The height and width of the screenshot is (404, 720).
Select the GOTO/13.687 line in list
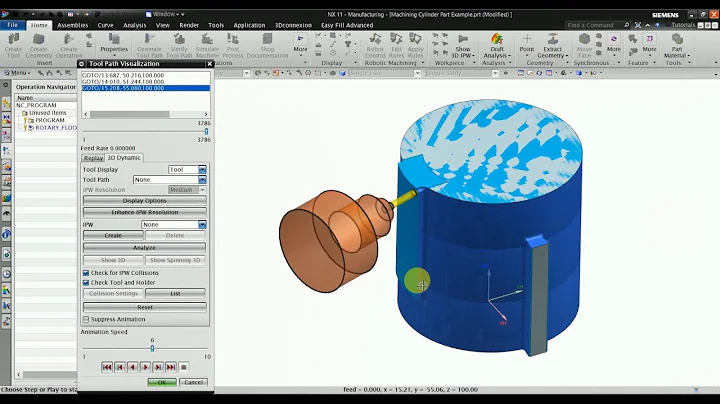146,75
